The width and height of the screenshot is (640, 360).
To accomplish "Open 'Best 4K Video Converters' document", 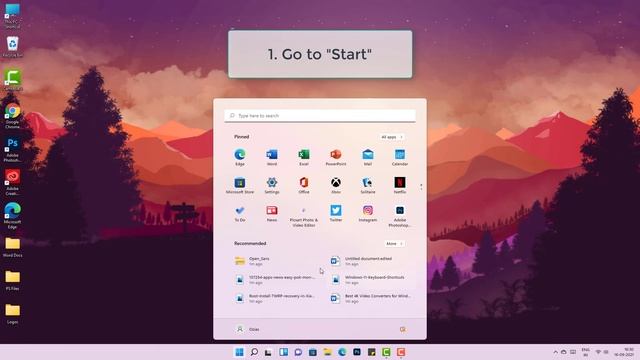I will click(x=370, y=298).
